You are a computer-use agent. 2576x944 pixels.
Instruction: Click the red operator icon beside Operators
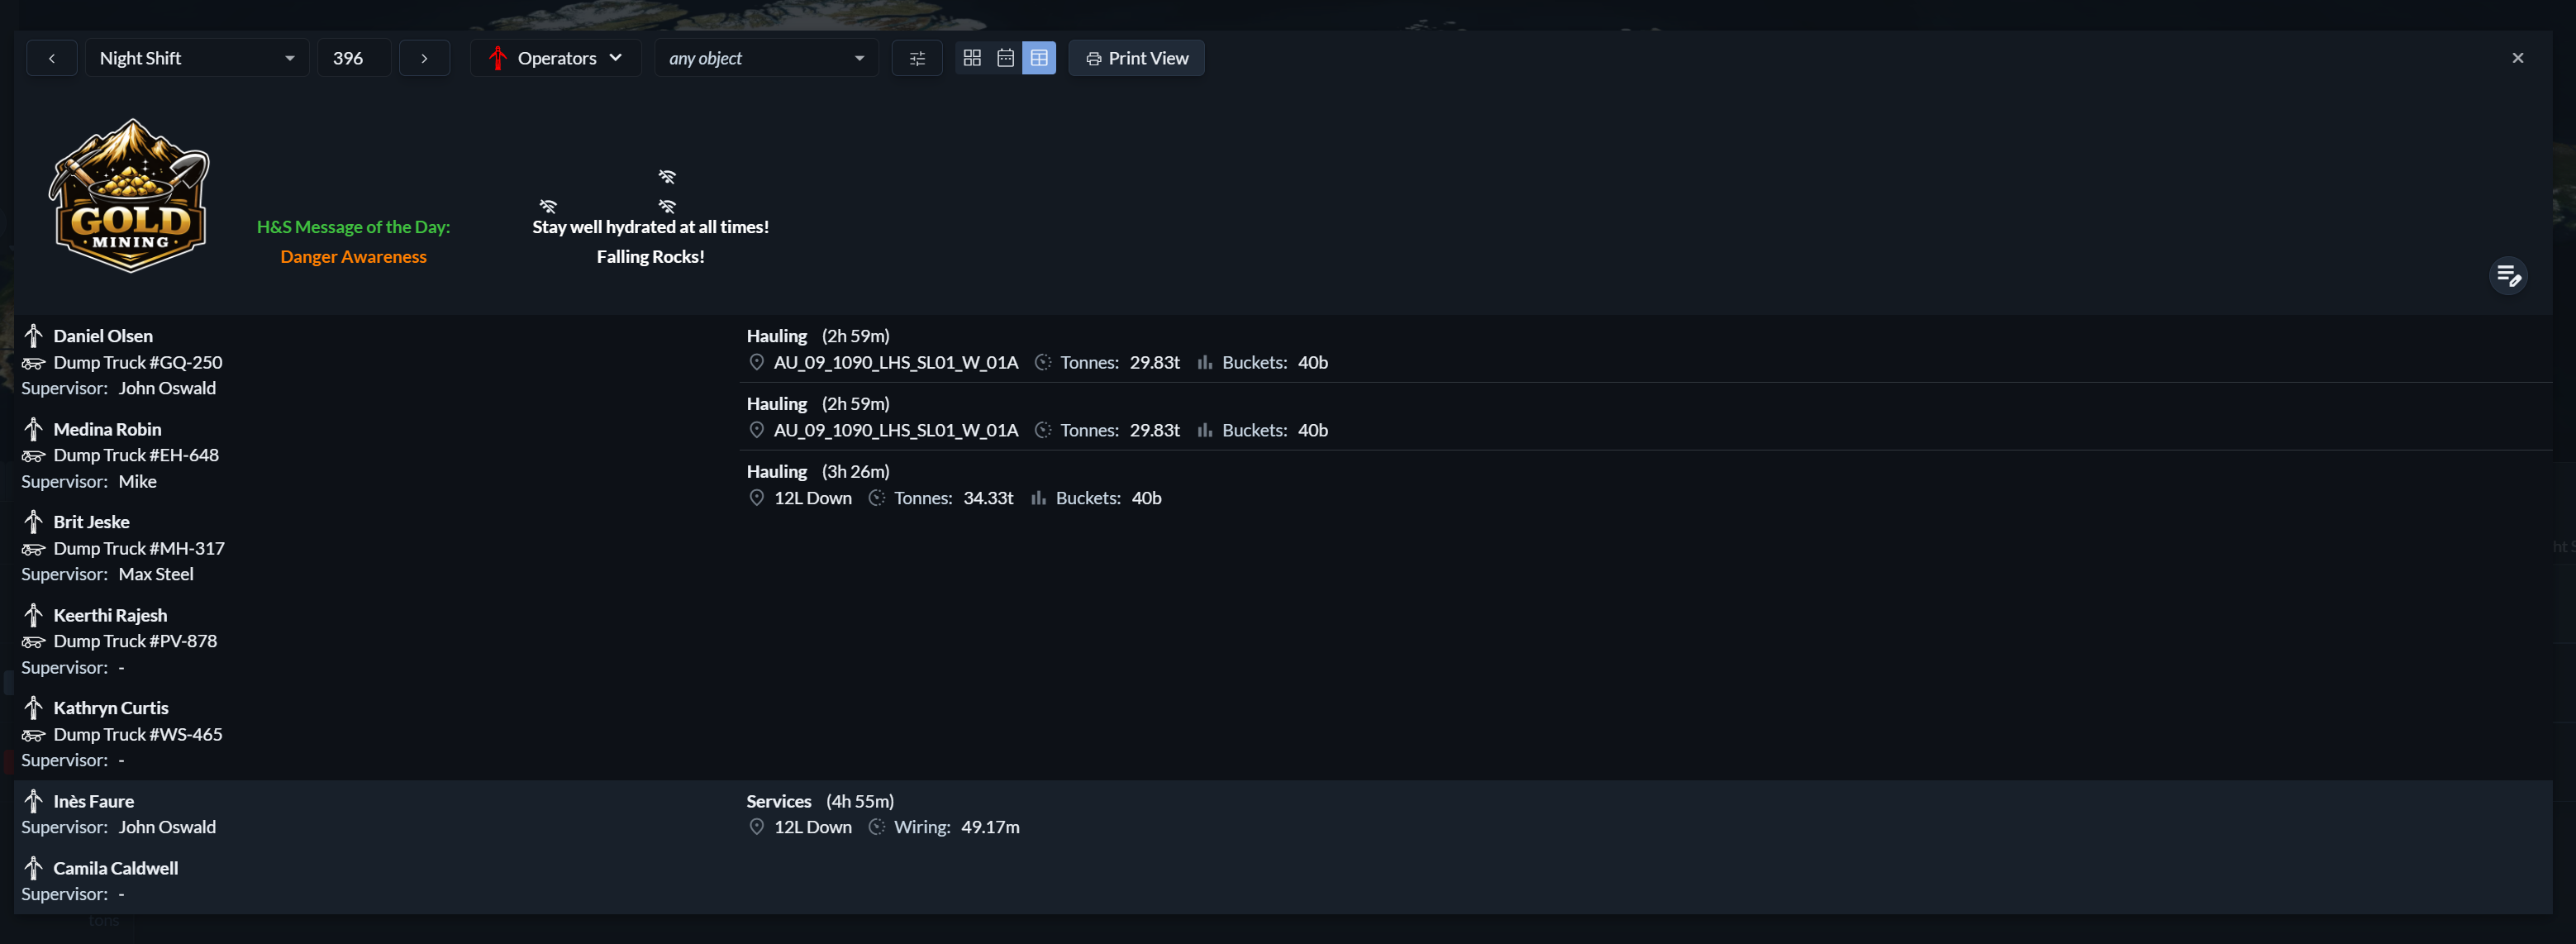click(497, 58)
